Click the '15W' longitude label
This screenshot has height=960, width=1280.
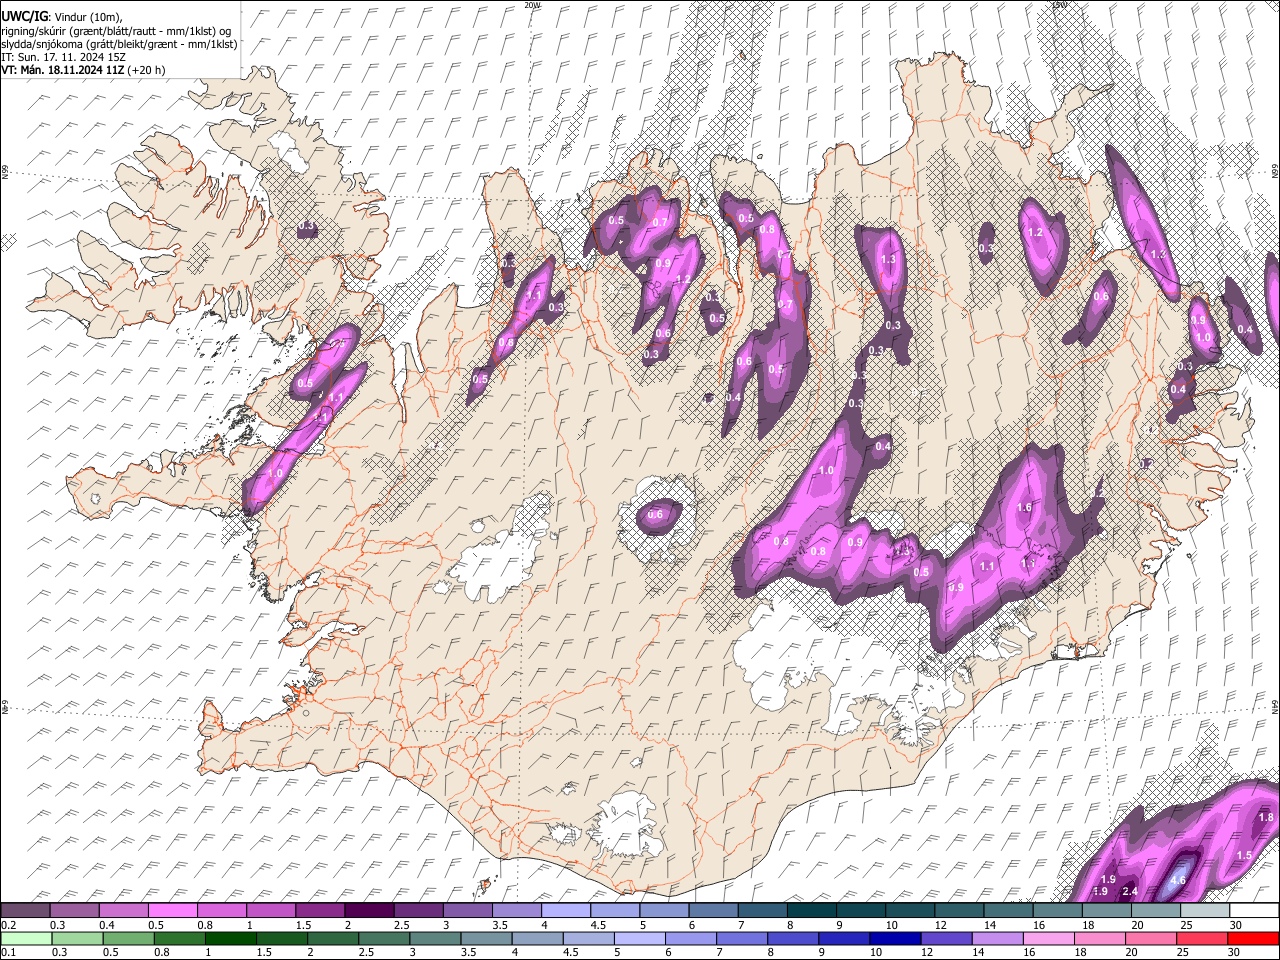tap(1059, 5)
